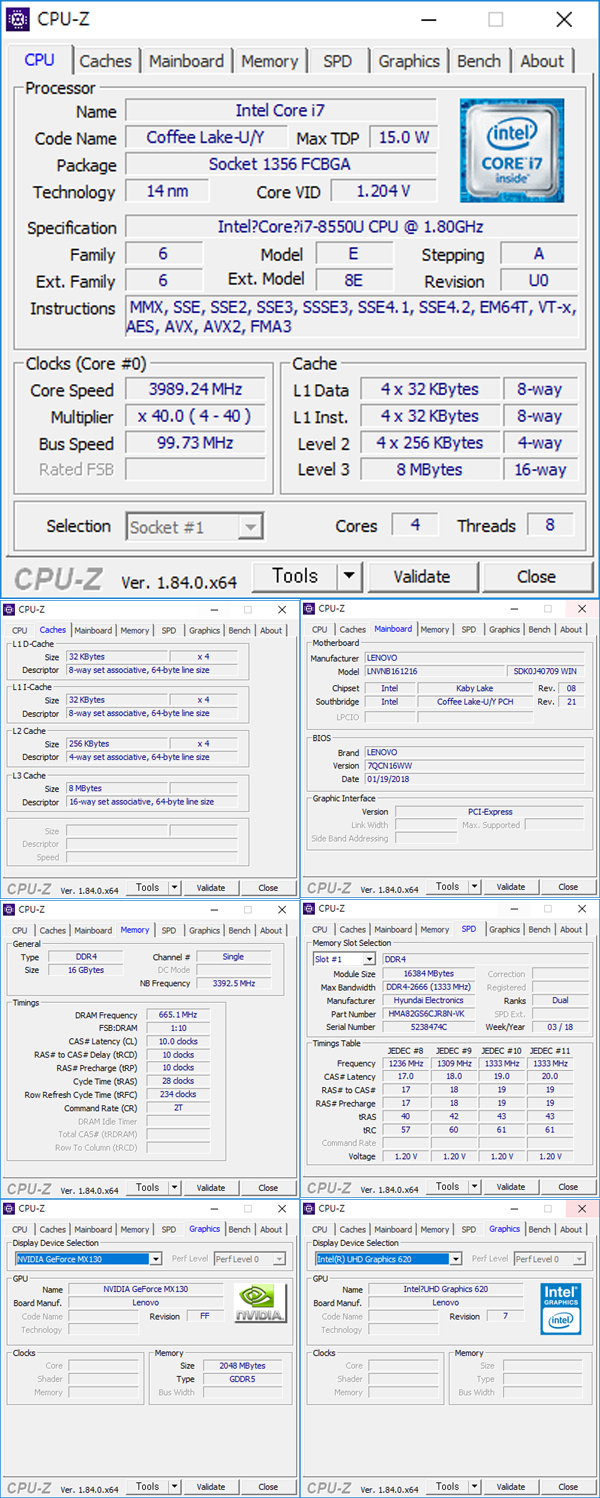
Task: Click the Core VID value 1.204 V
Action: pyautogui.click(x=383, y=192)
